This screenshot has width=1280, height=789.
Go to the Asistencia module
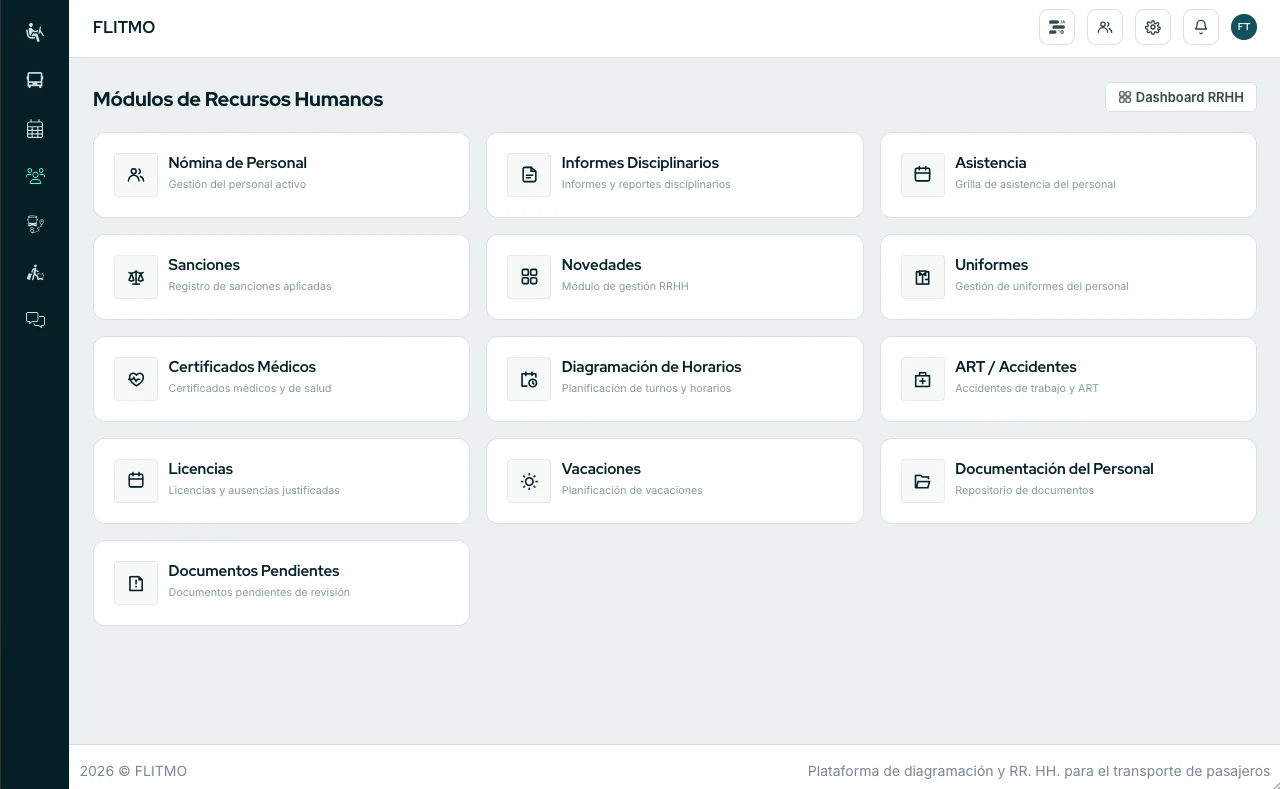[x=1068, y=175]
